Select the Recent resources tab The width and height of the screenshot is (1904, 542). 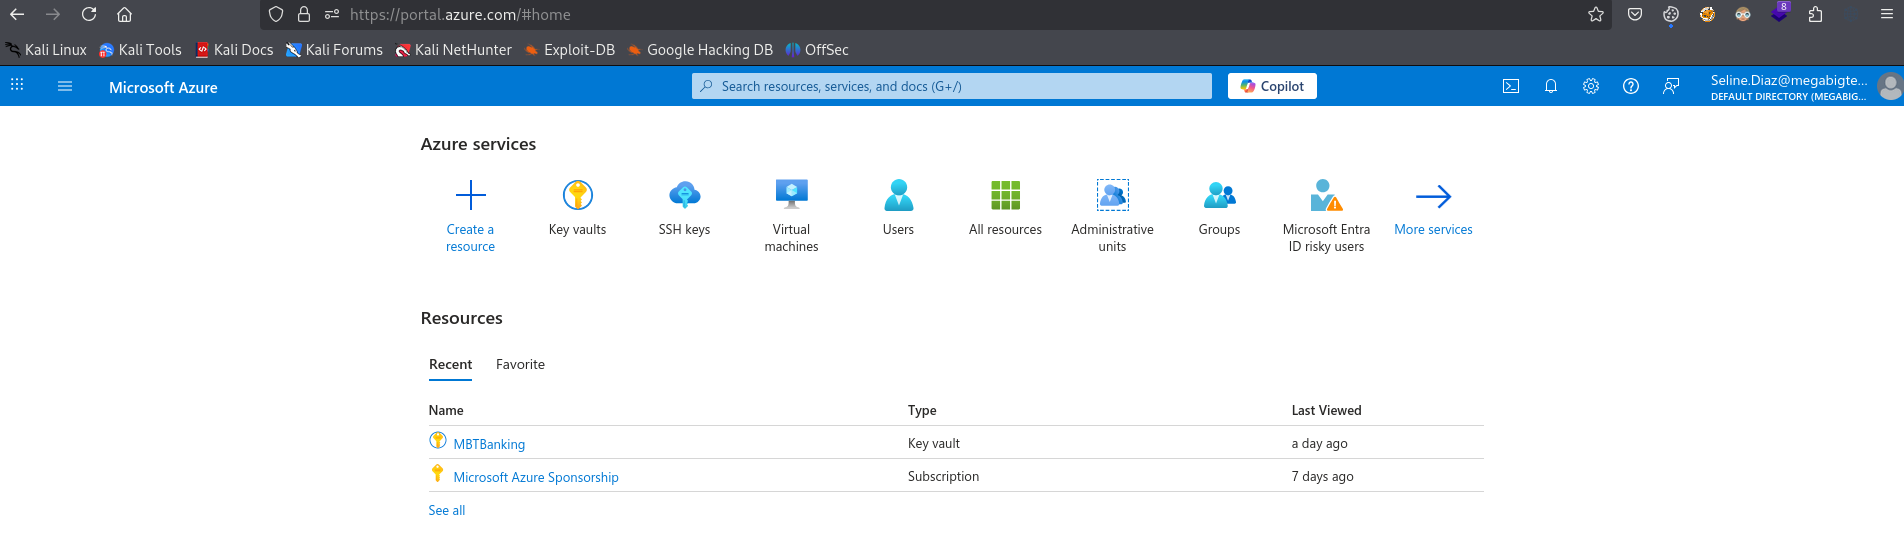(x=450, y=365)
